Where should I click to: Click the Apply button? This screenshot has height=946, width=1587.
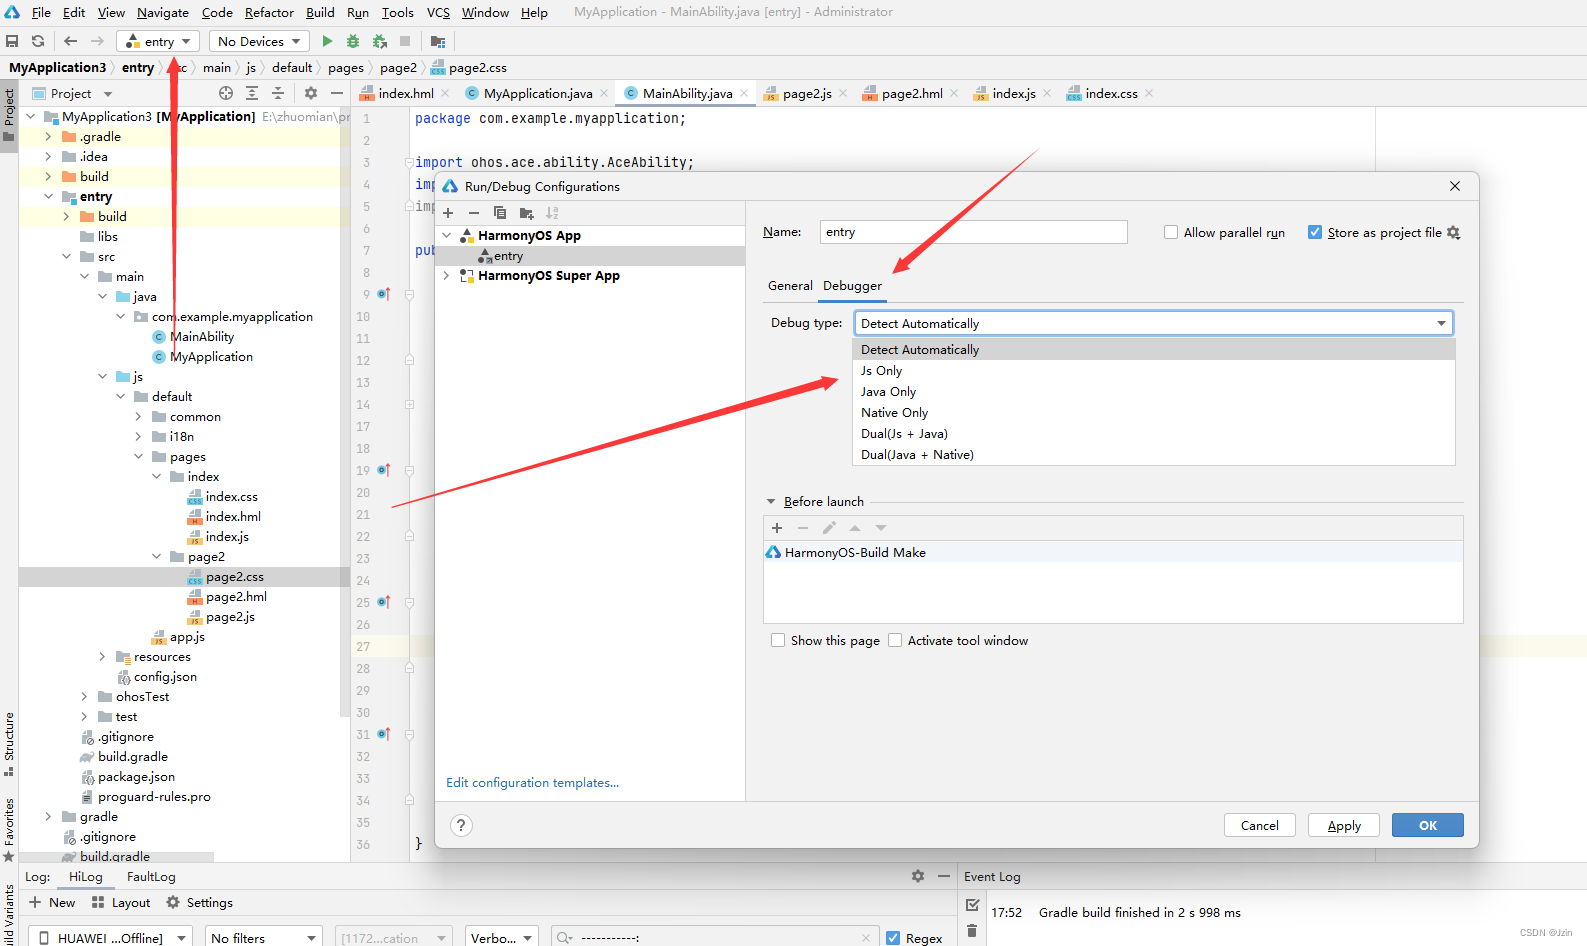pyautogui.click(x=1344, y=825)
